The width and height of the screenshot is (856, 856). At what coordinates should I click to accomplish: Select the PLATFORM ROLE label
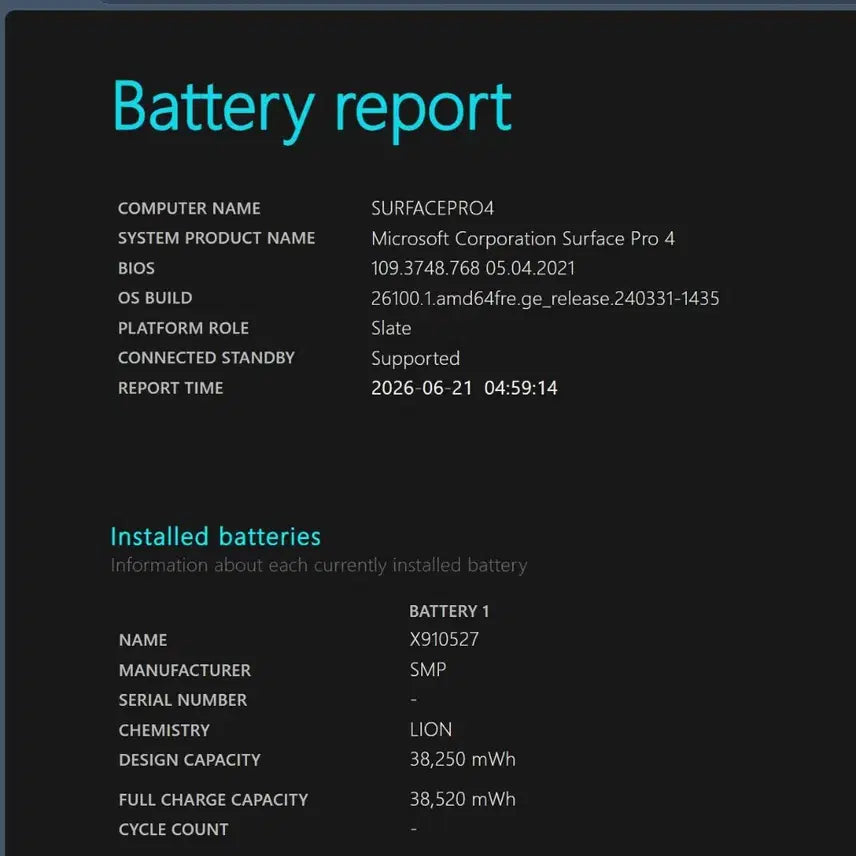[183, 328]
